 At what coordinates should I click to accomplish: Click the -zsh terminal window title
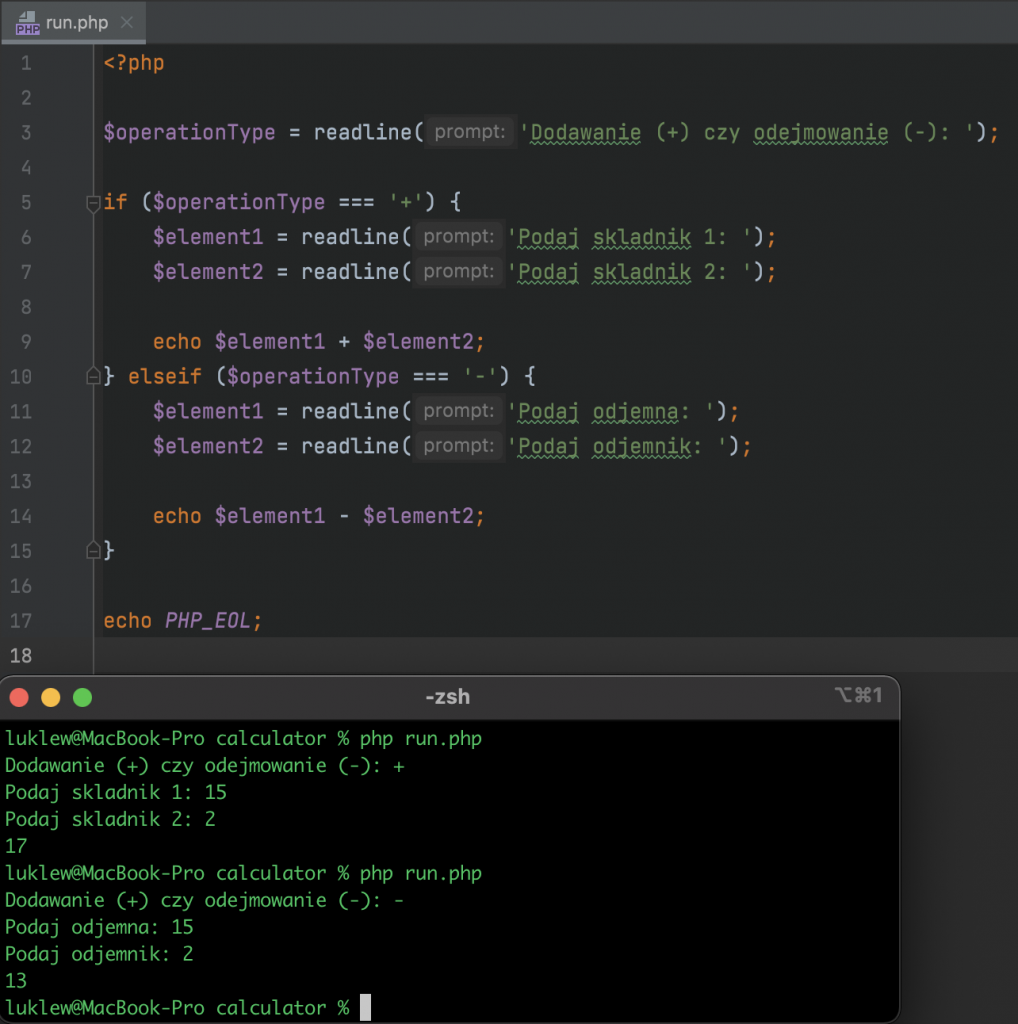448,697
